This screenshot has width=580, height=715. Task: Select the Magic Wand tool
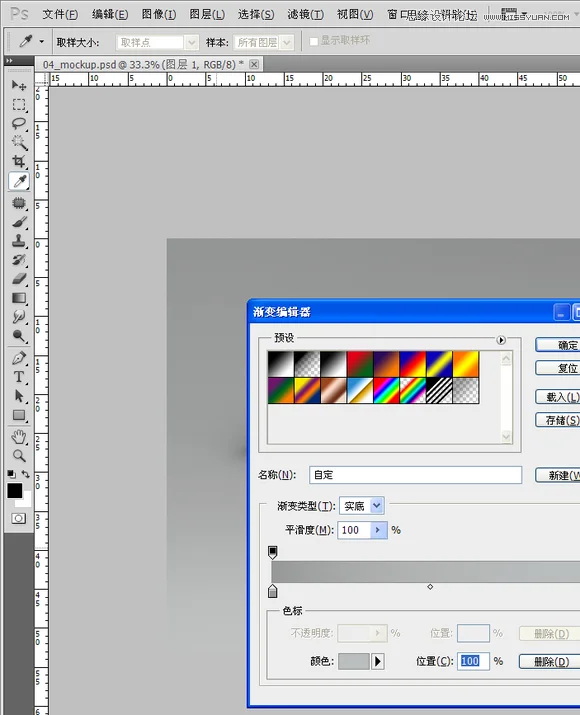19,142
